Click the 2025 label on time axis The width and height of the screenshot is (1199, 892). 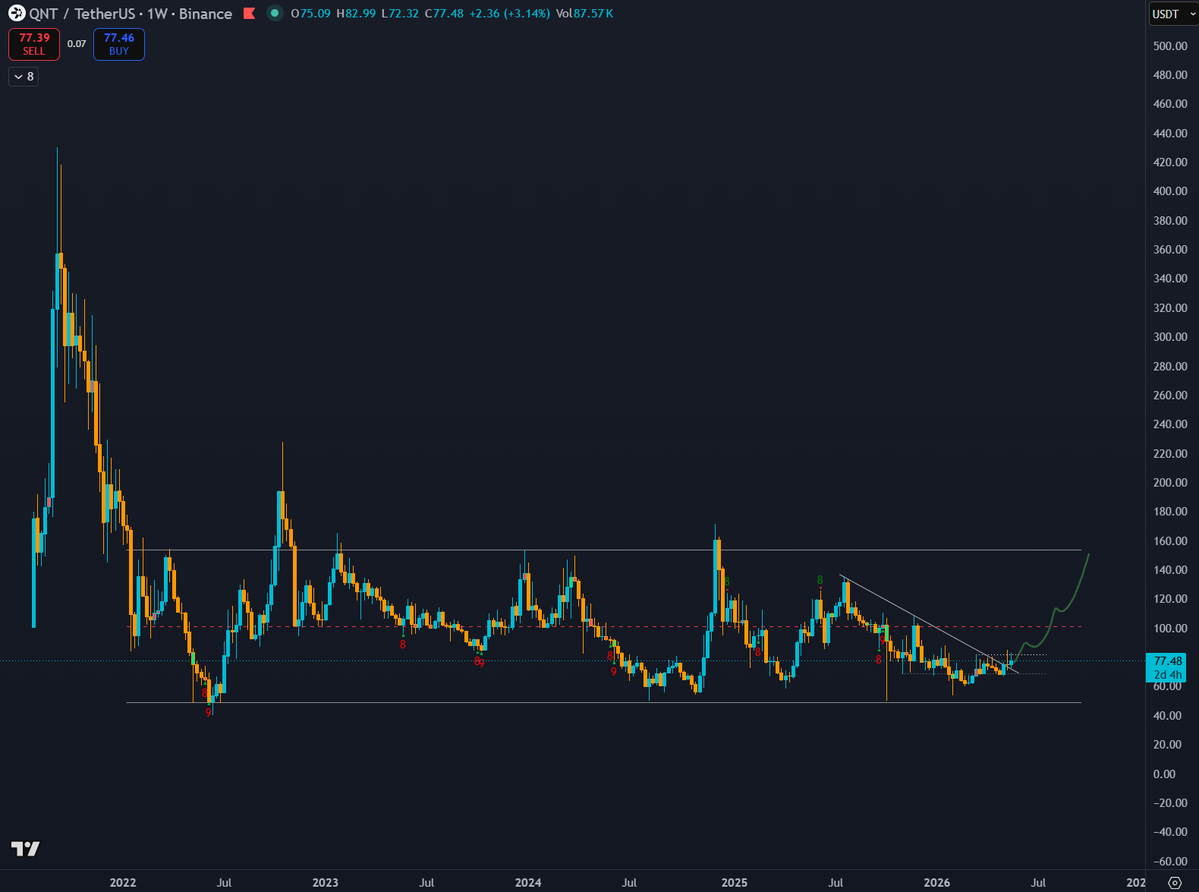coord(735,883)
